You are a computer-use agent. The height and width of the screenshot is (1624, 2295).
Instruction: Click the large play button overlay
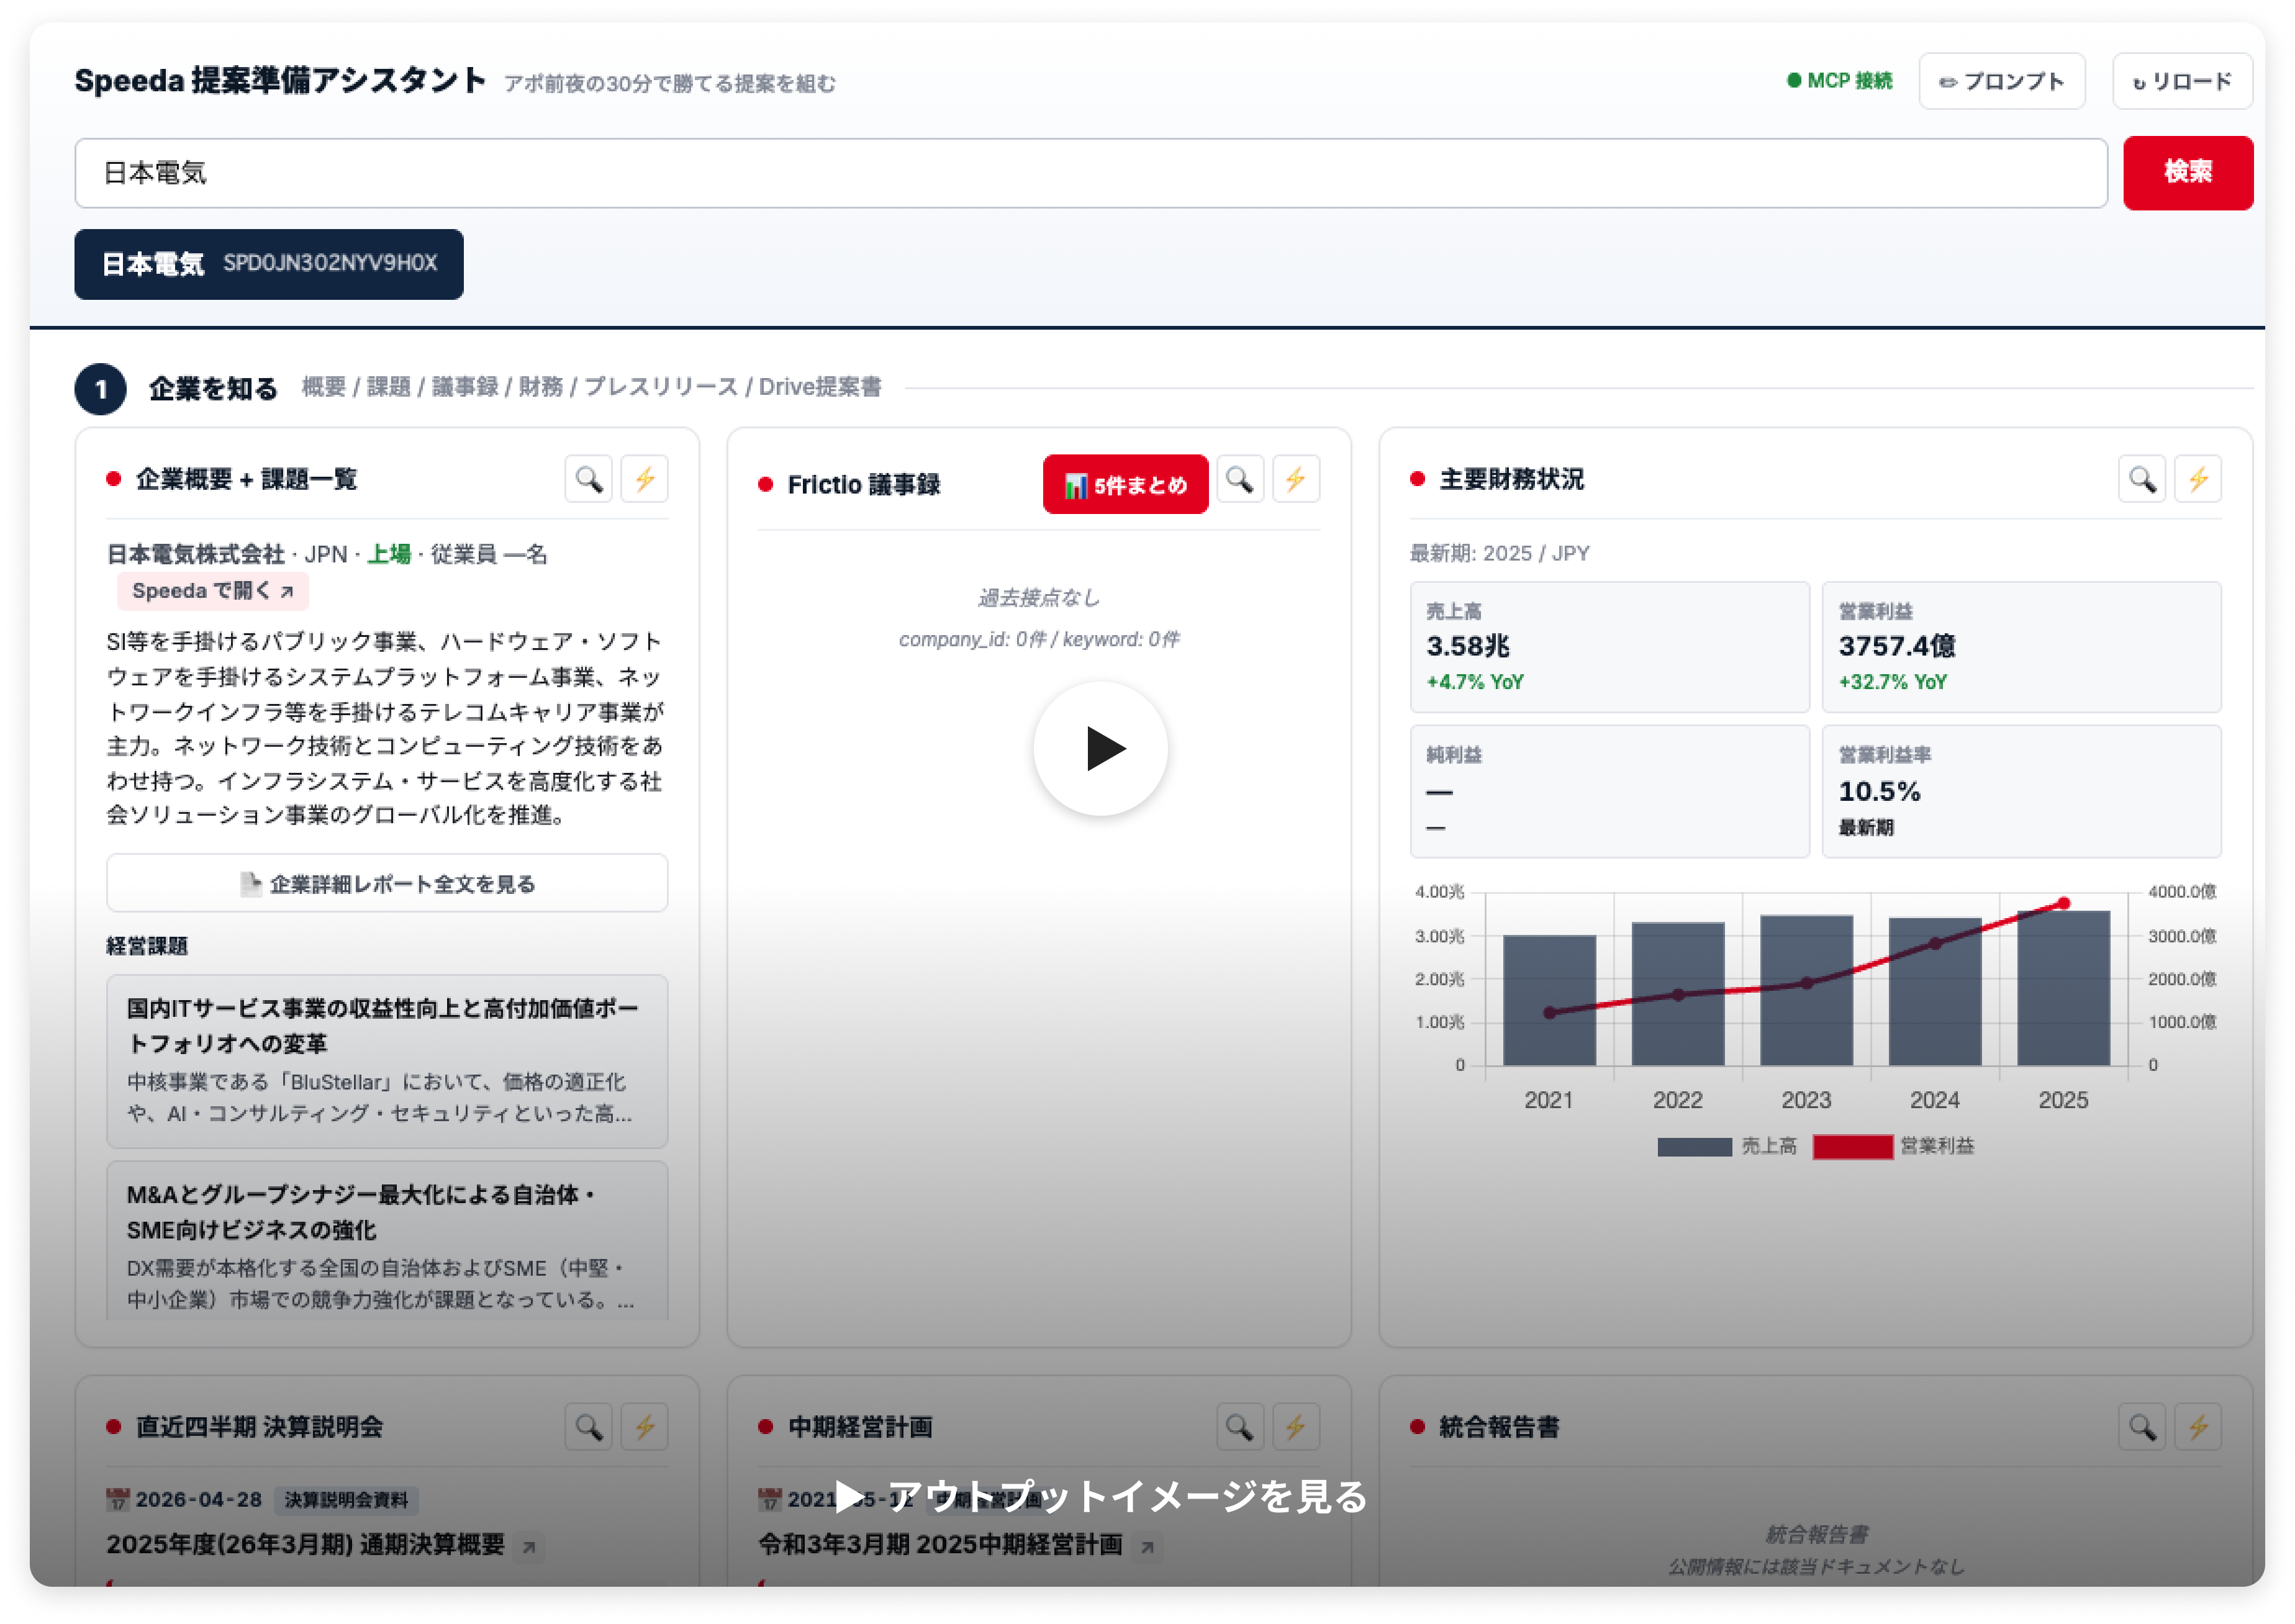[x=1100, y=749]
